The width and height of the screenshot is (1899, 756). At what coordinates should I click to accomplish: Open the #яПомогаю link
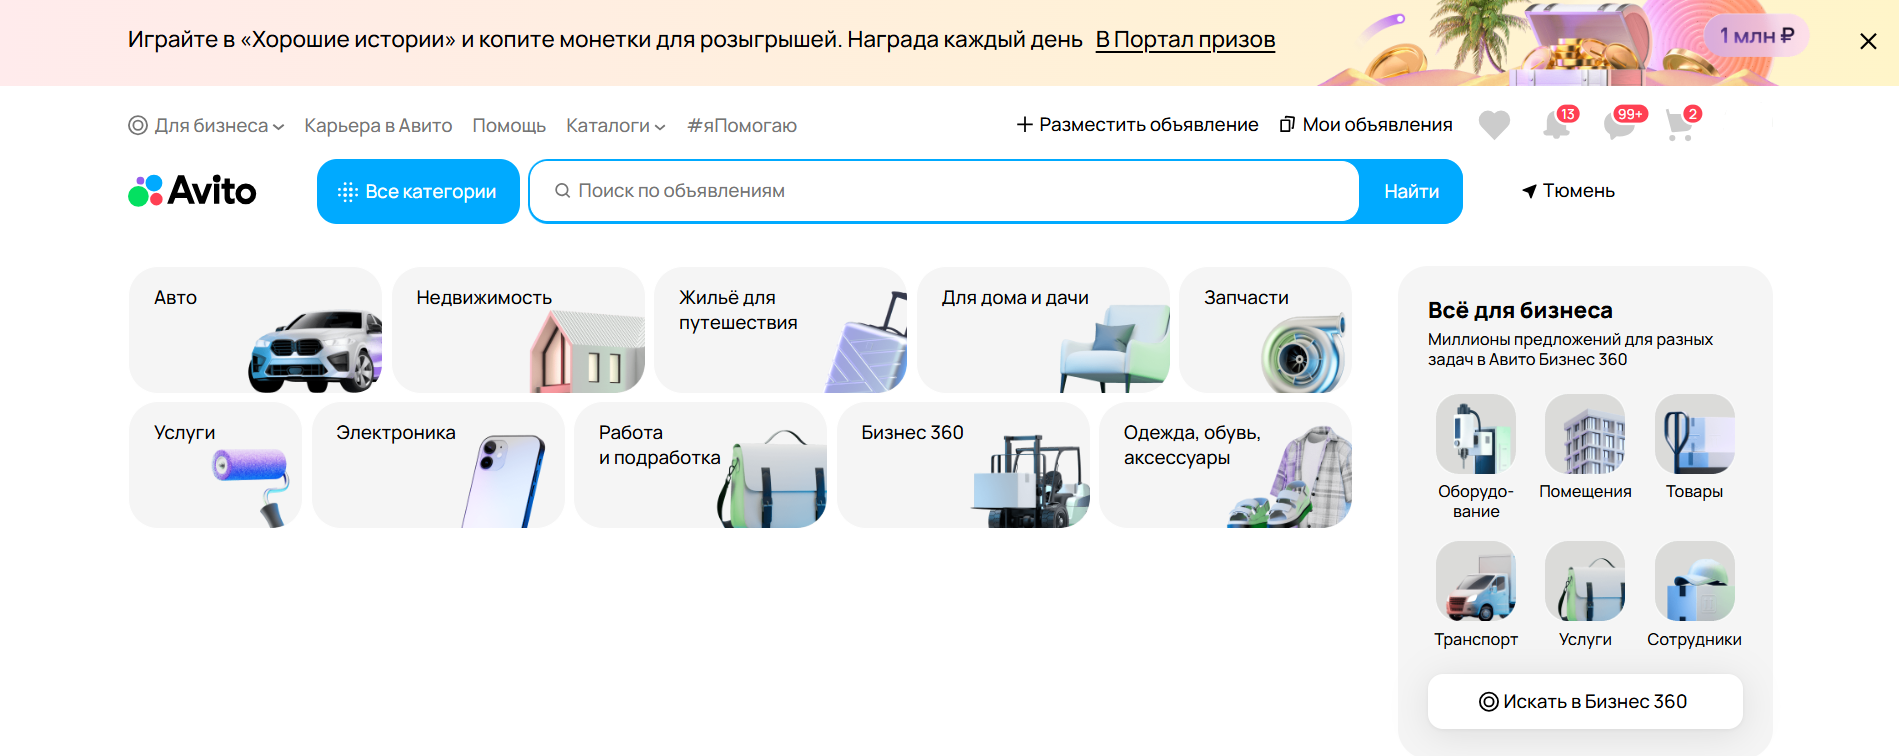tap(742, 126)
